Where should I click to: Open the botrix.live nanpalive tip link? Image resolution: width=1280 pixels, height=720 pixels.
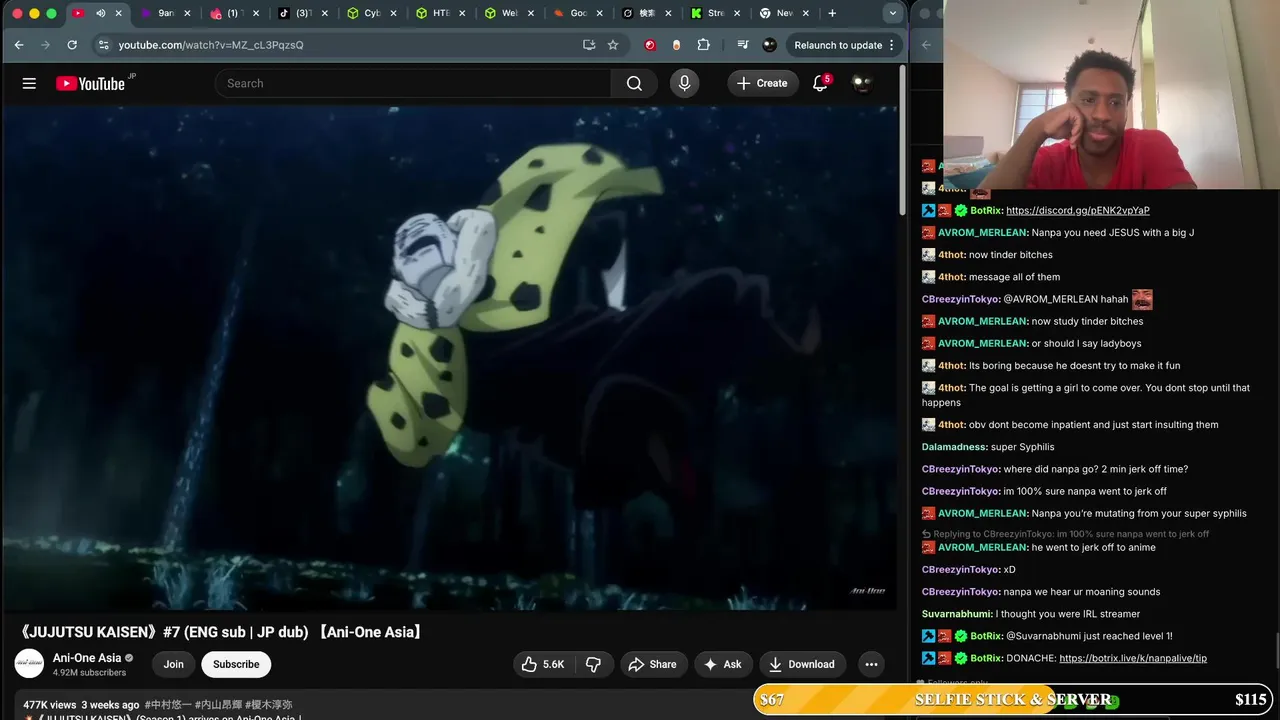pos(1133,659)
